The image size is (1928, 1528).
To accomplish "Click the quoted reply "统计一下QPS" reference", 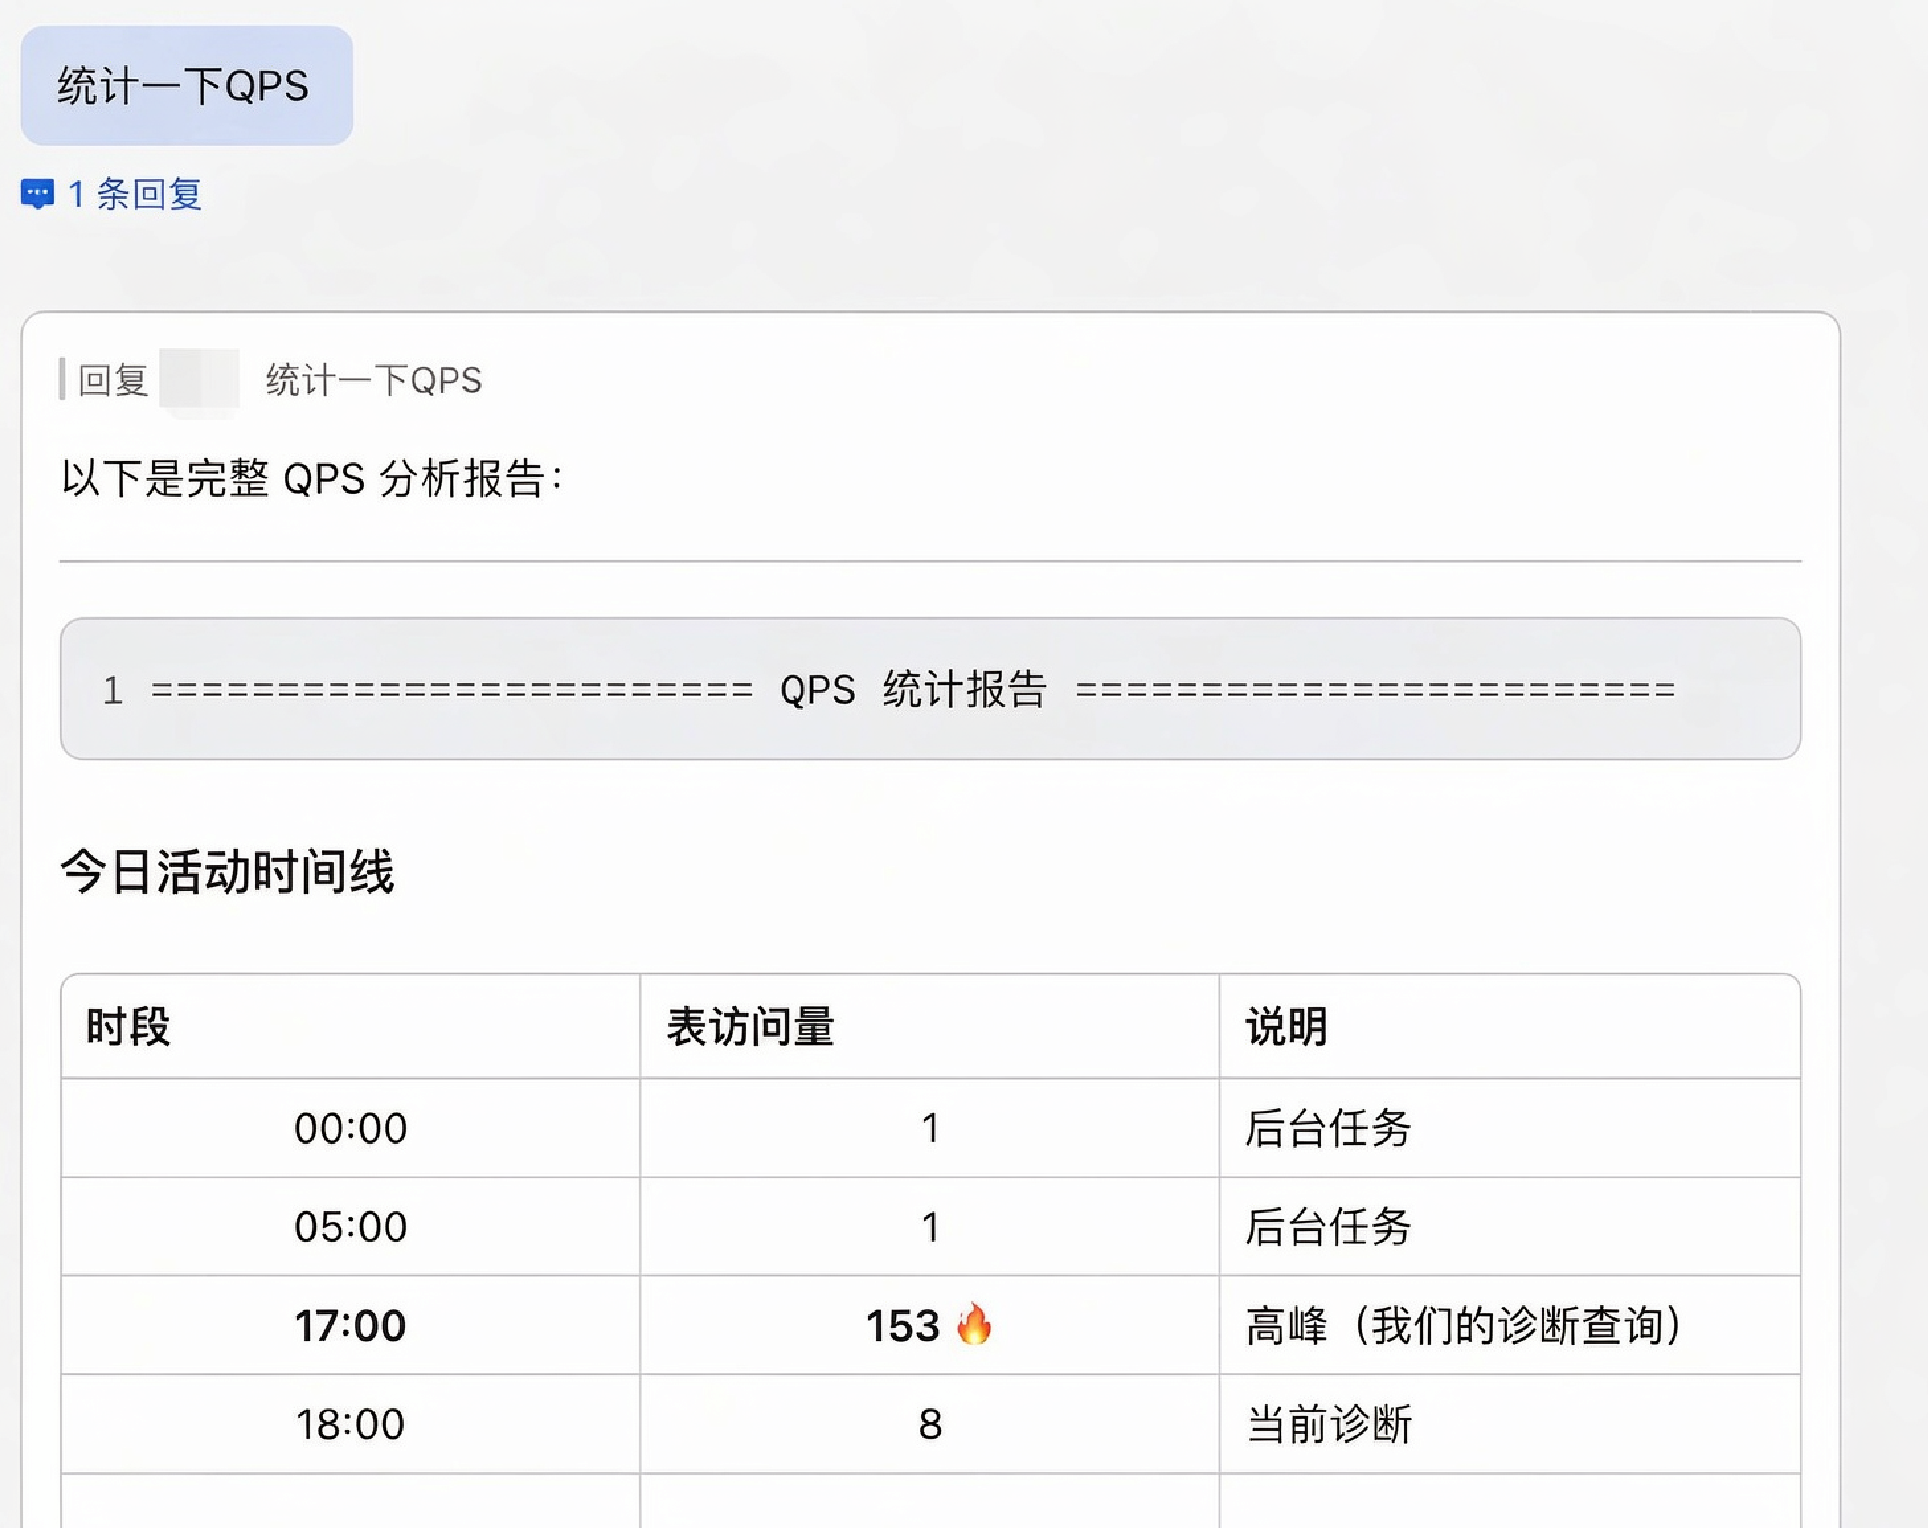I will click(373, 380).
